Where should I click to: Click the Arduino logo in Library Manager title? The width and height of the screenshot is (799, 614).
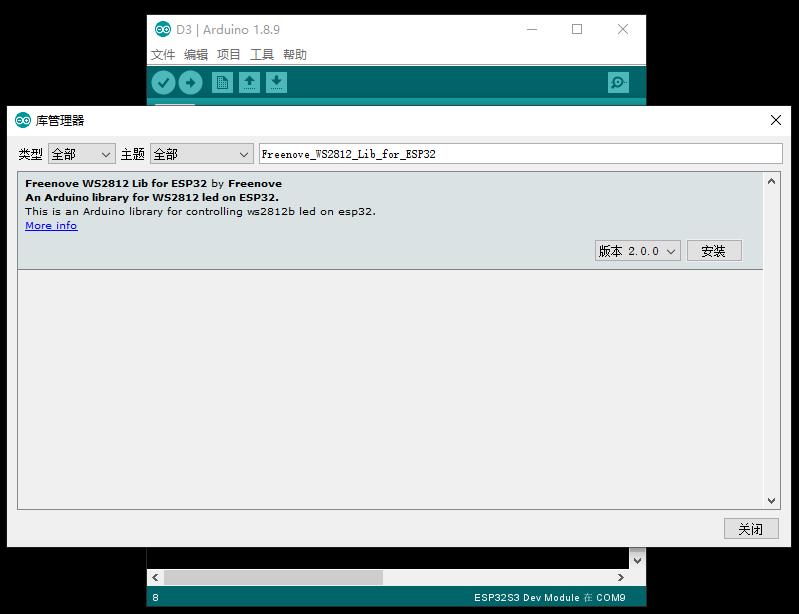[x=23, y=120]
